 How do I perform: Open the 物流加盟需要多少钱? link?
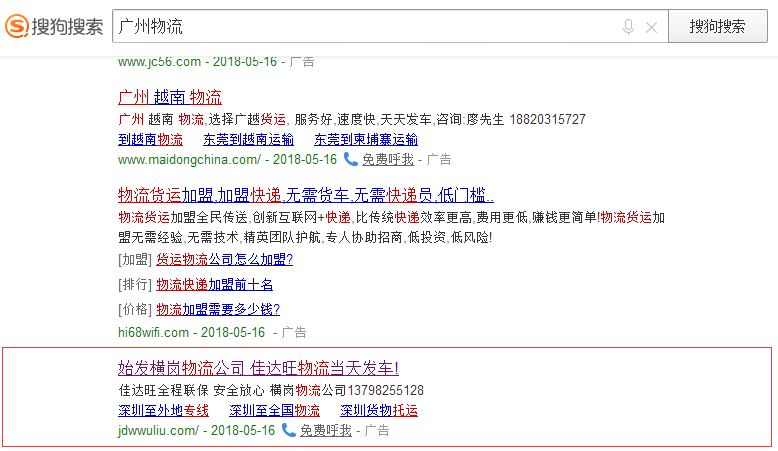point(218,309)
